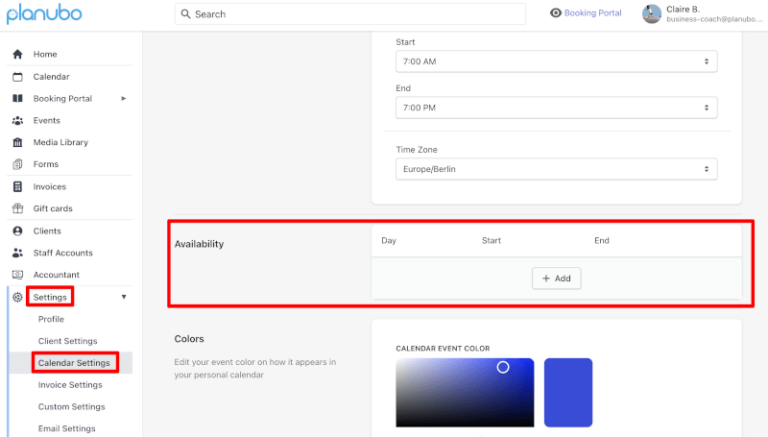Image resolution: width=768 pixels, height=437 pixels.
Task: Click the Add availability button
Action: pyautogui.click(x=556, y=278)
